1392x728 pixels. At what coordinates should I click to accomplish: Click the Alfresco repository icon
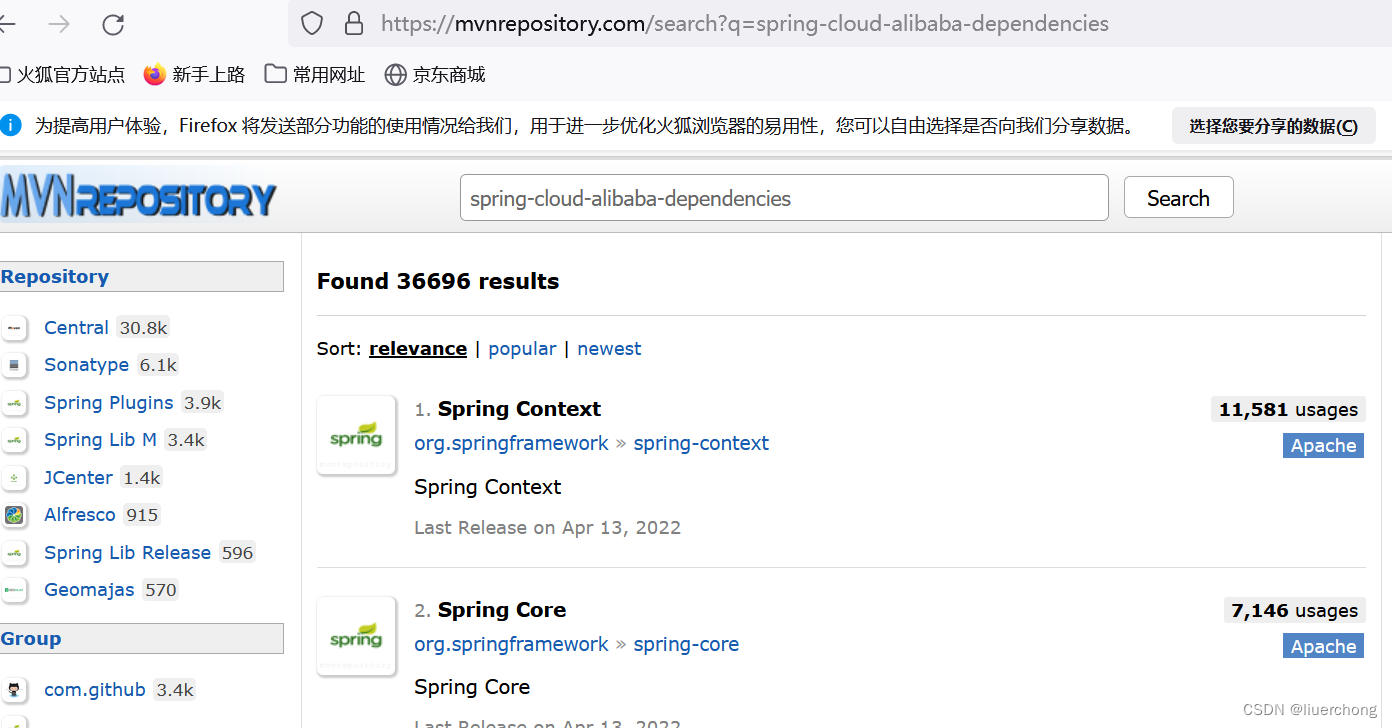click(14, 515)
